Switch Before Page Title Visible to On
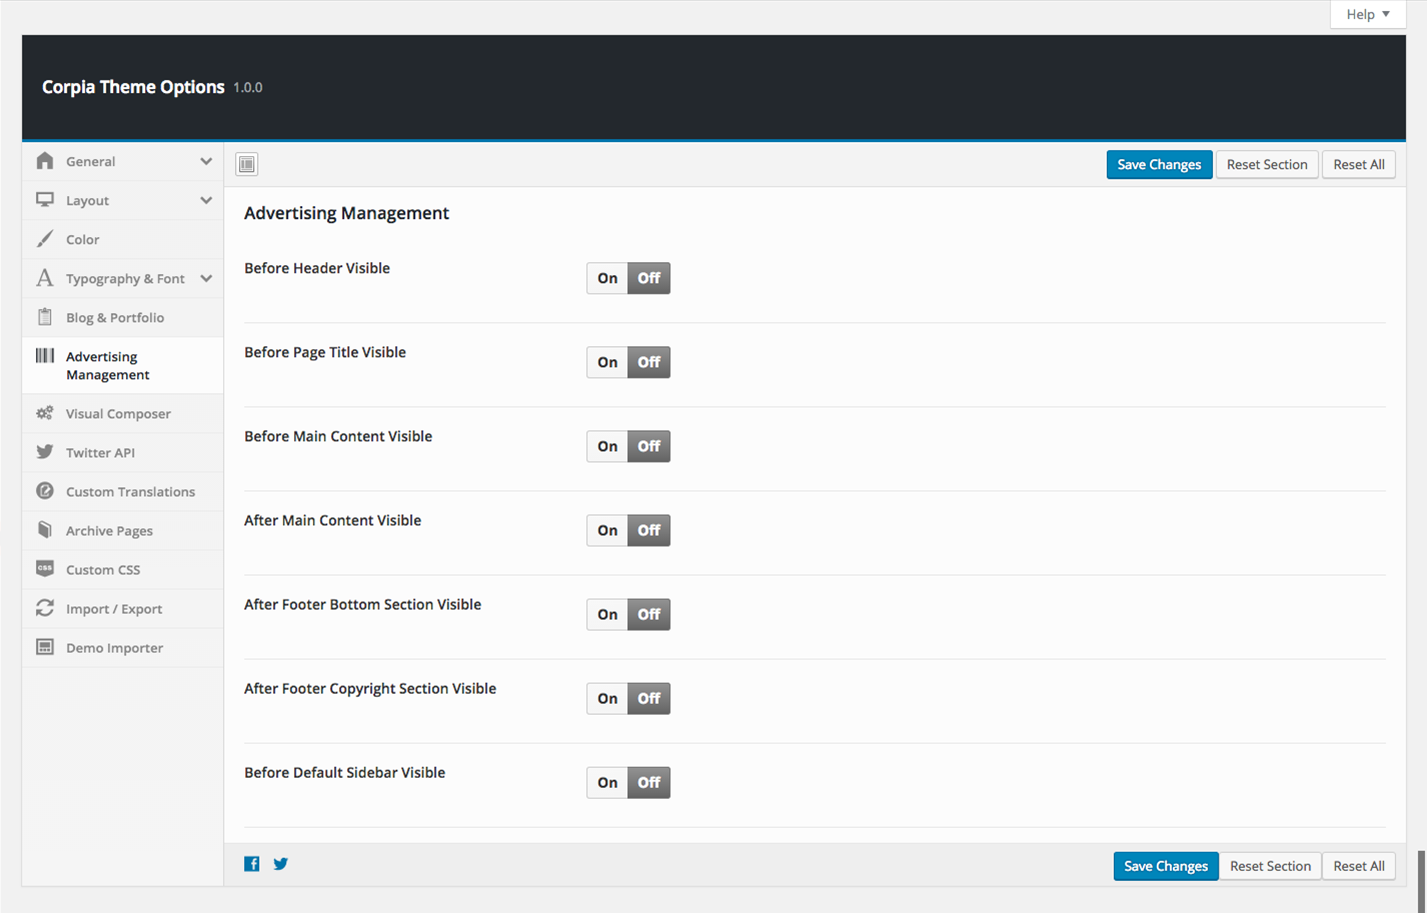 607,362
